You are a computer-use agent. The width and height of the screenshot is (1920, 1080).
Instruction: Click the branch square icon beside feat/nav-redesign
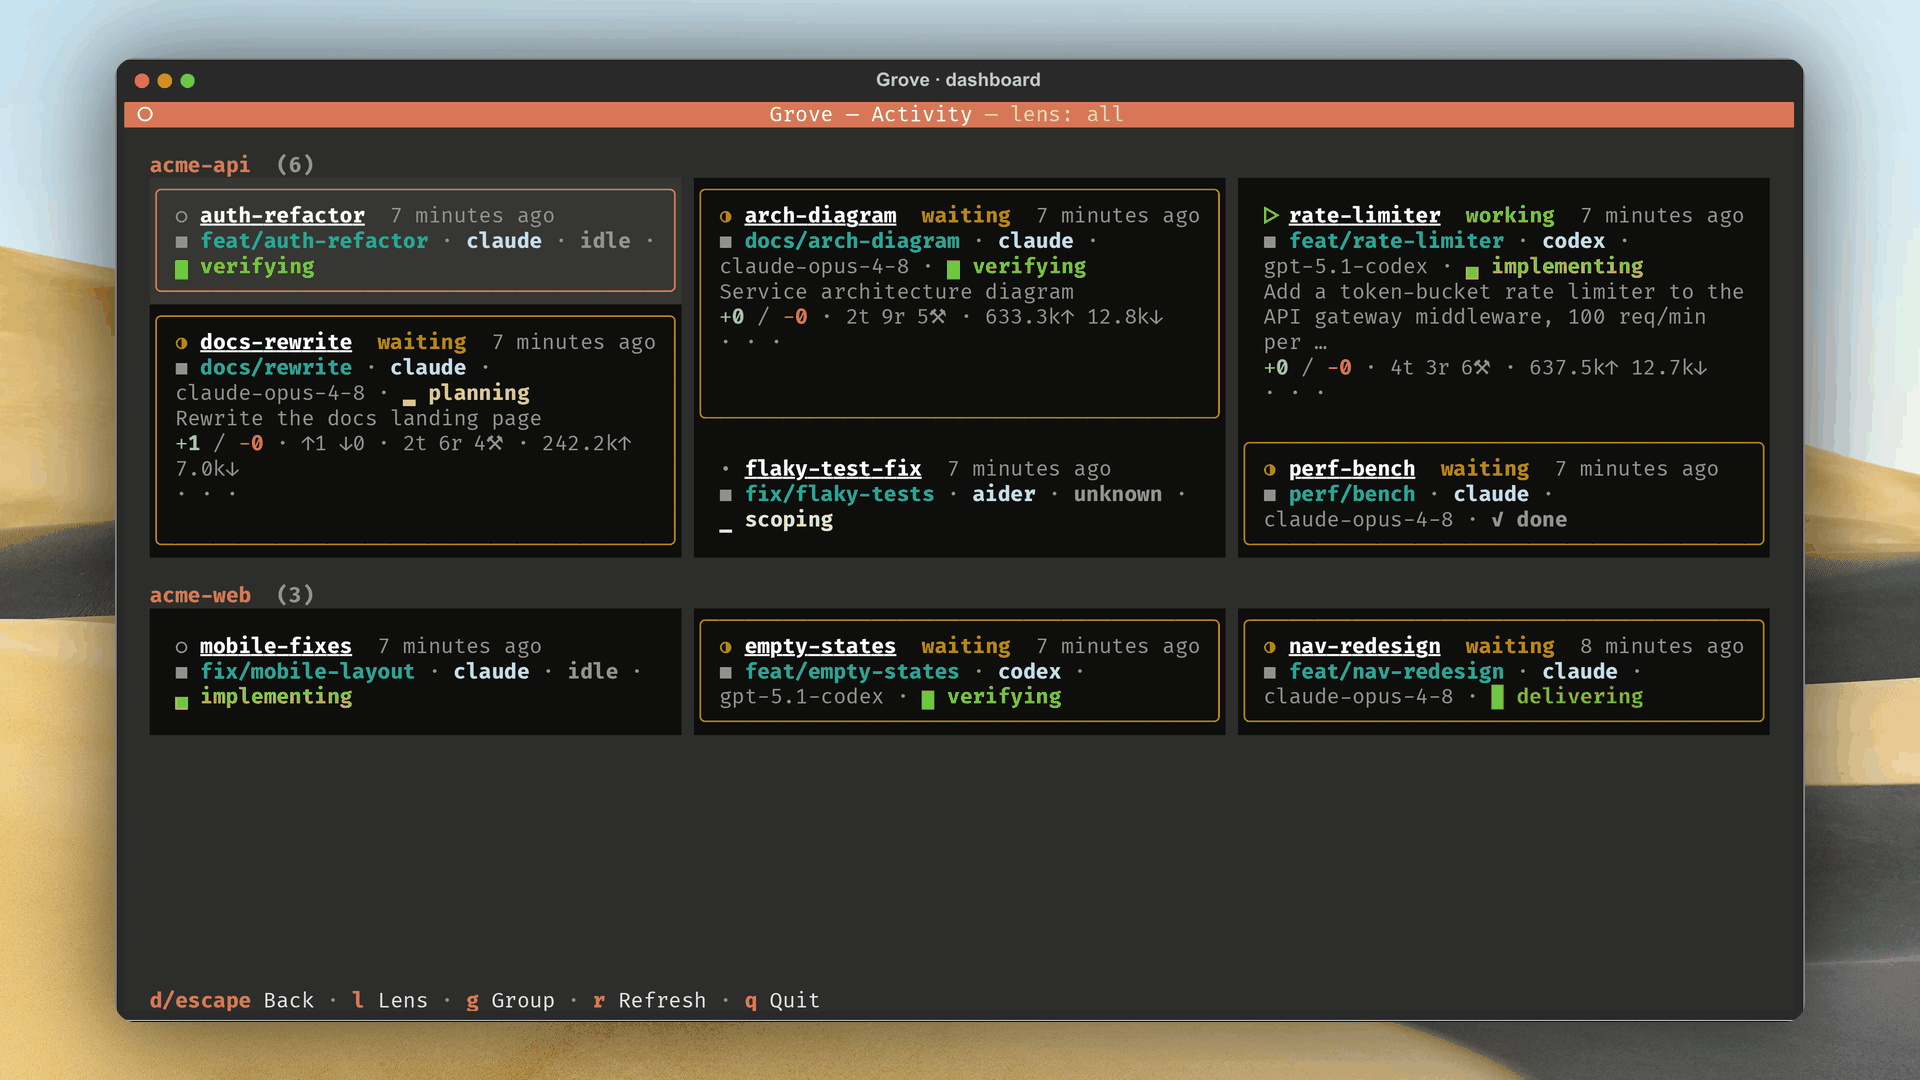tap(1270, 673)
